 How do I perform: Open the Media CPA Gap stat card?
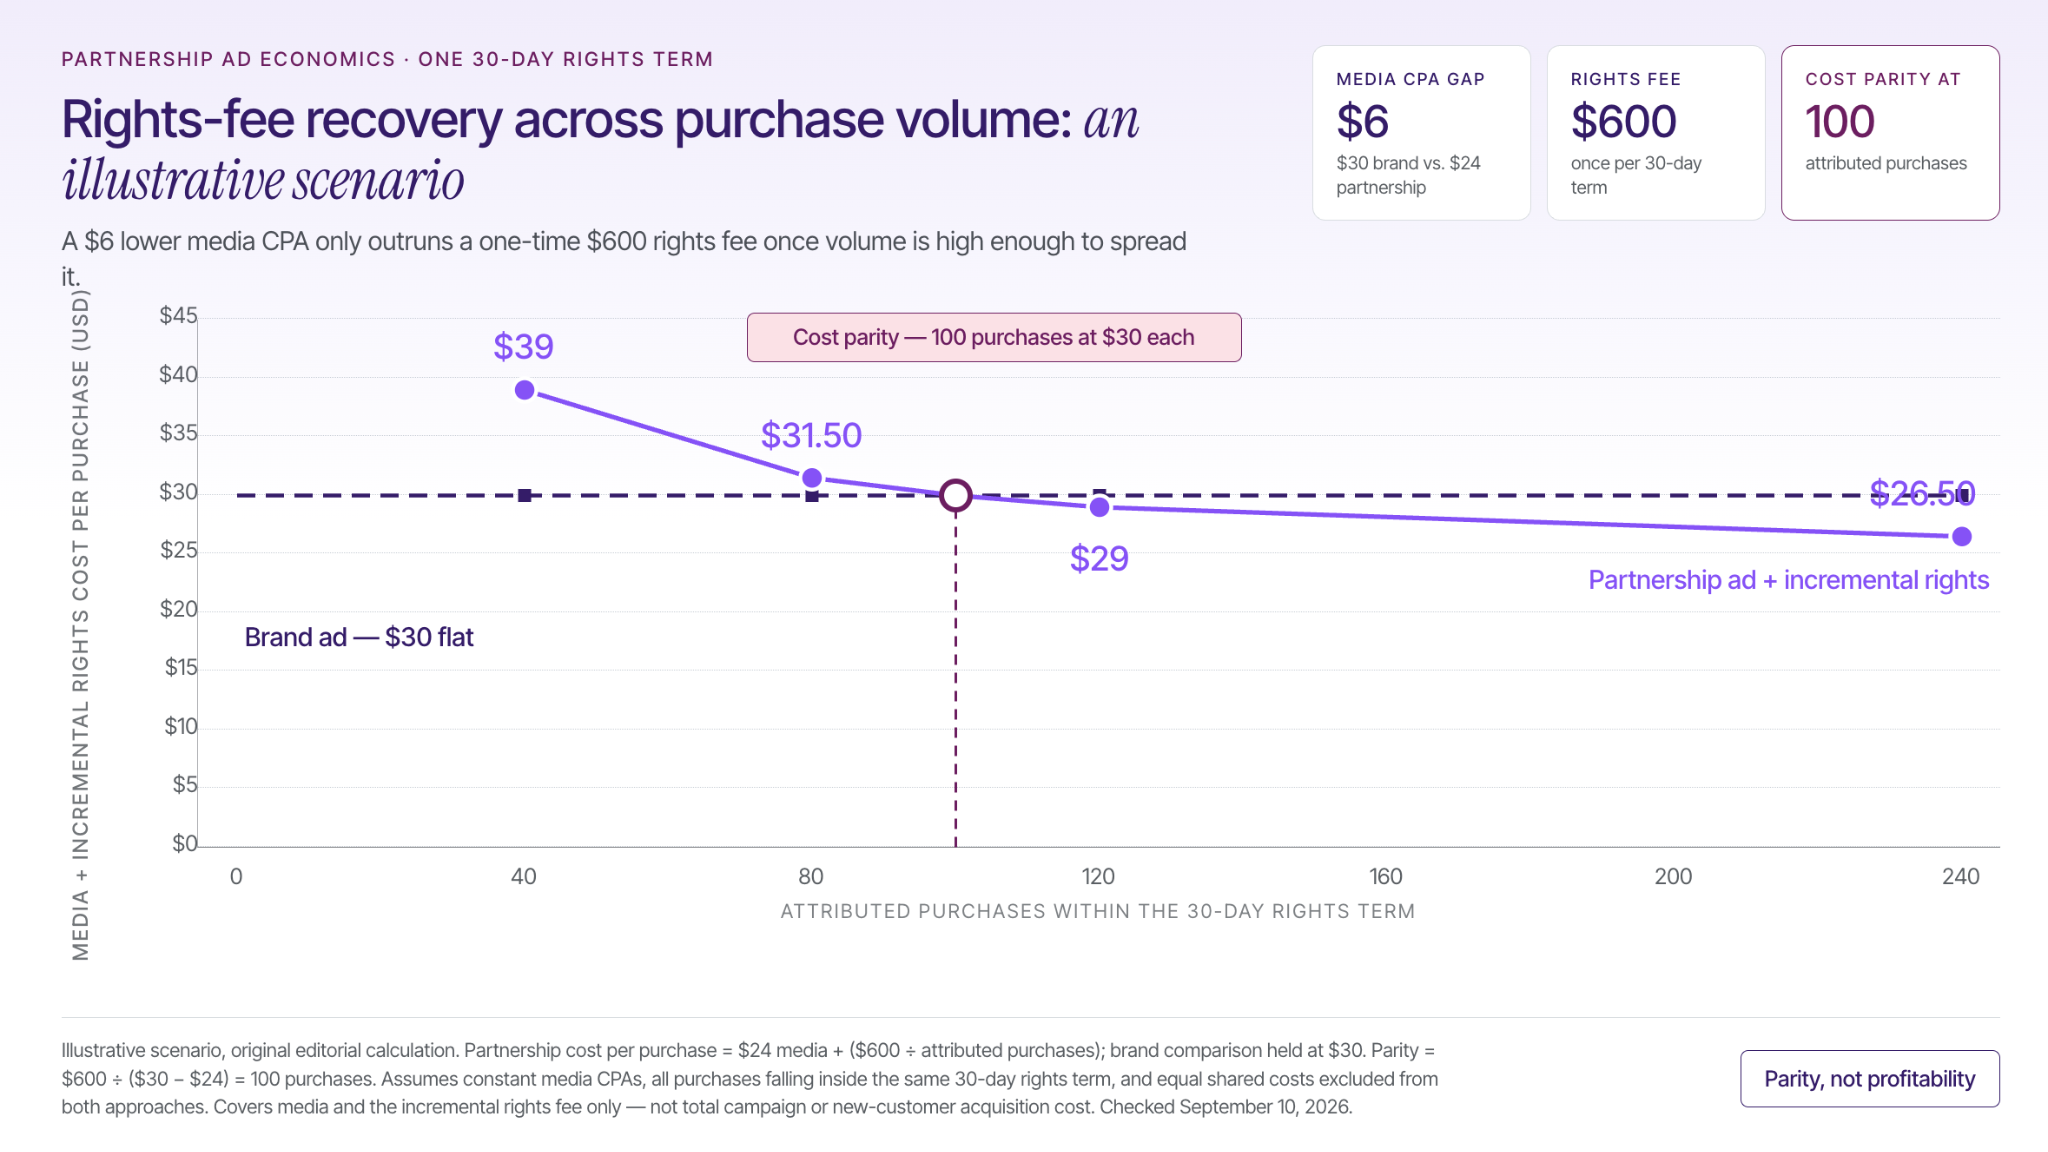click(1421, 132)
